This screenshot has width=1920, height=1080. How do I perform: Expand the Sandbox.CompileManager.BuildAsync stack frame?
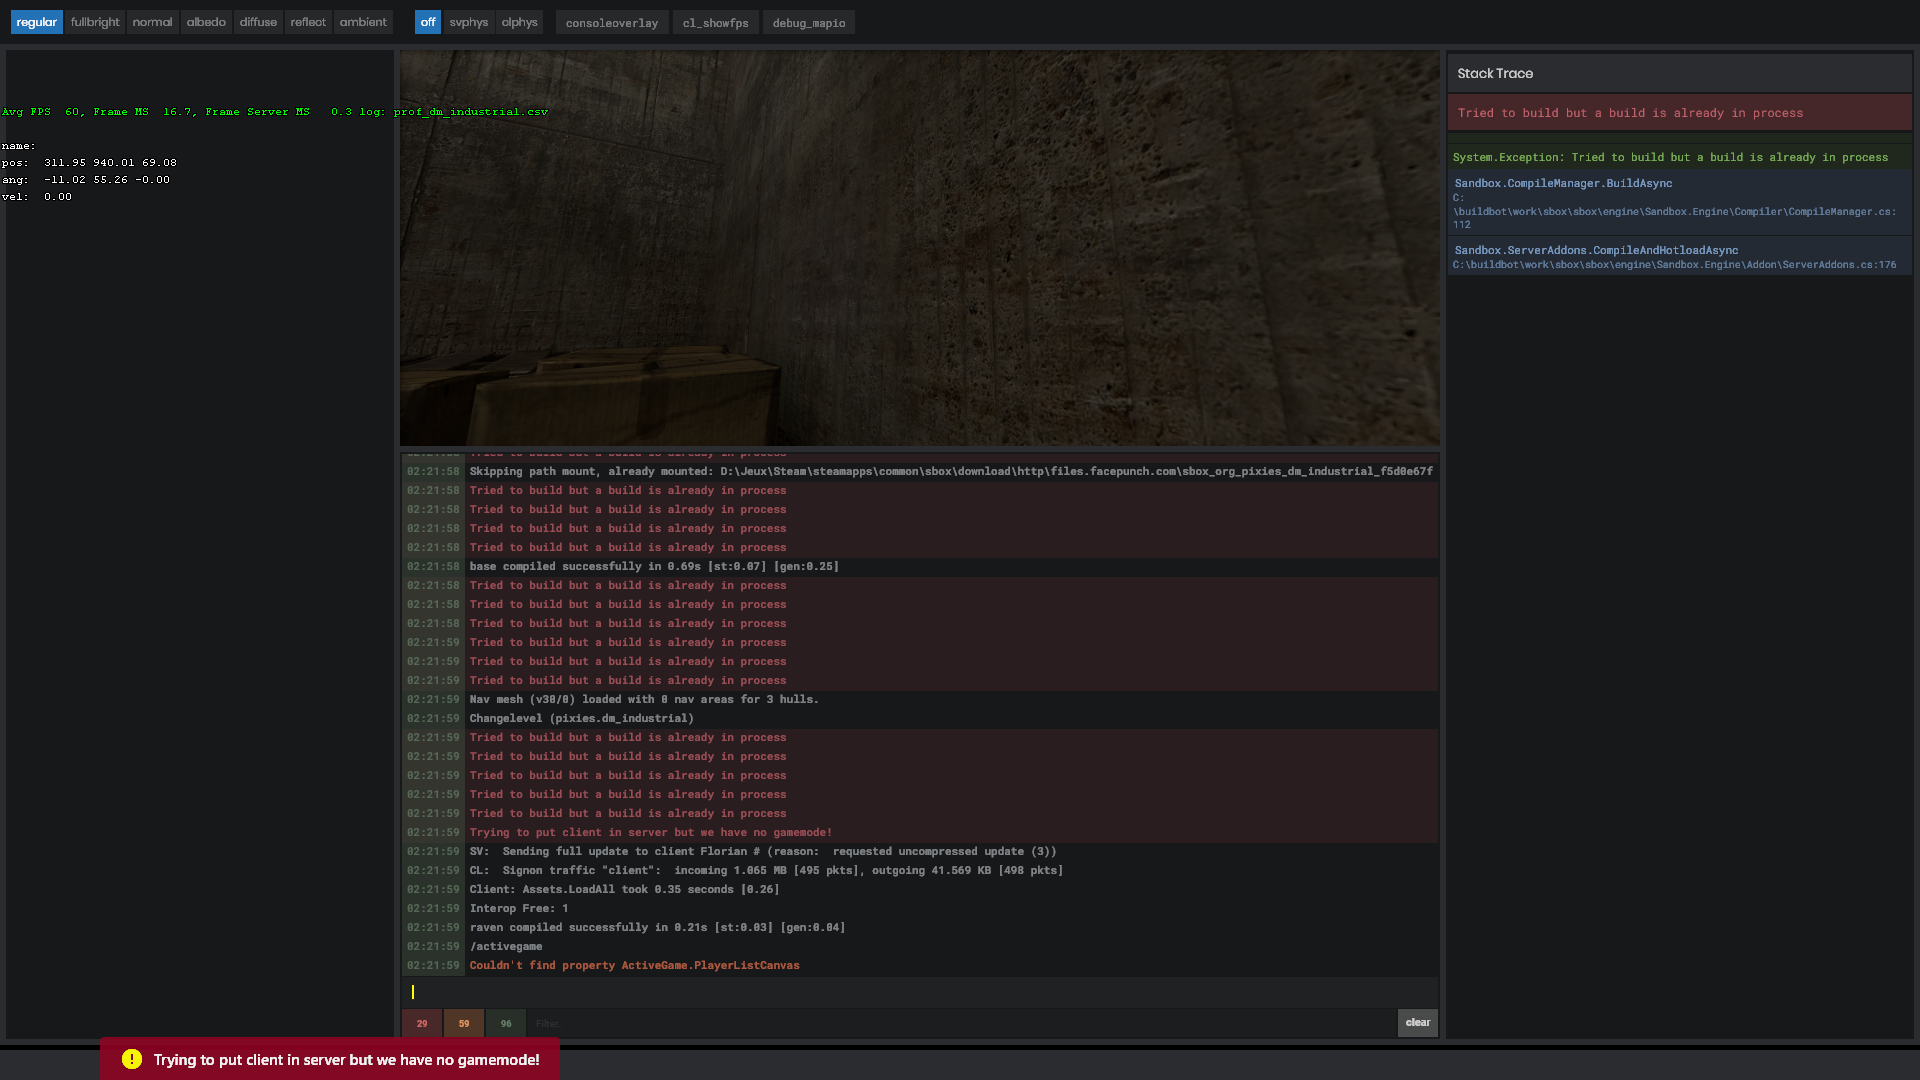(1680, 203)
